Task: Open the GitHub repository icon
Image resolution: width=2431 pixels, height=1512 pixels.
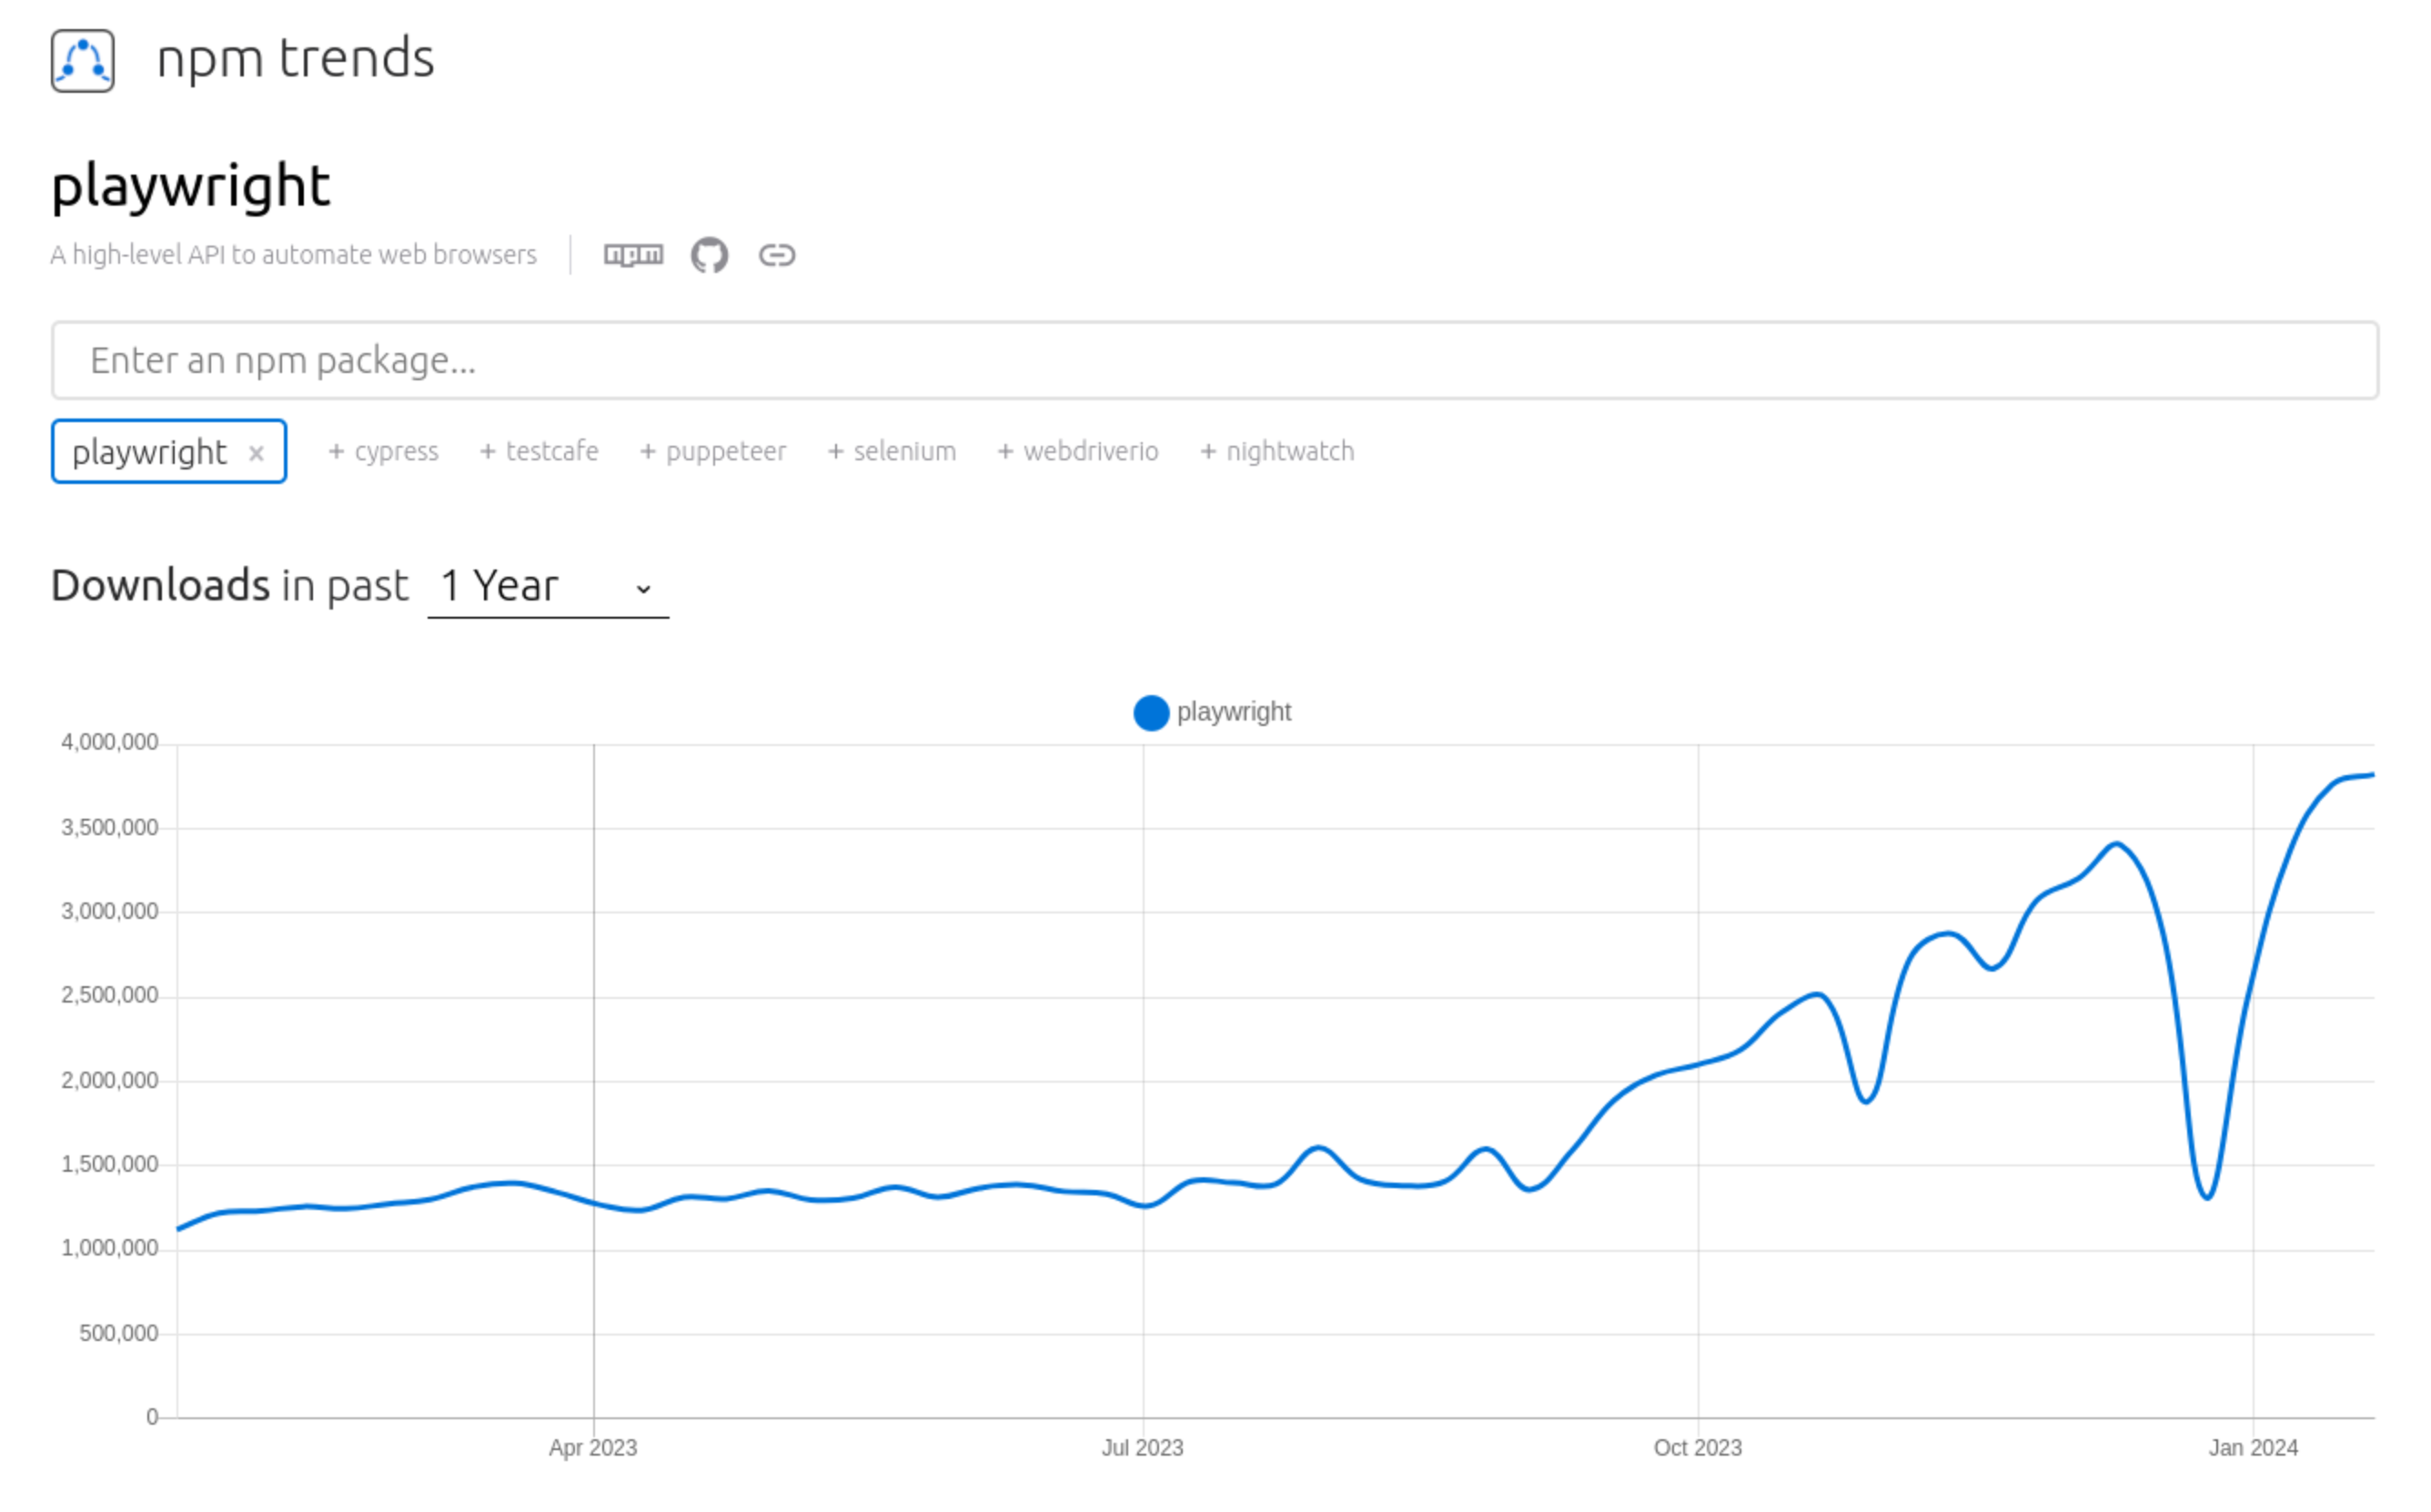Action: [710, 255]
